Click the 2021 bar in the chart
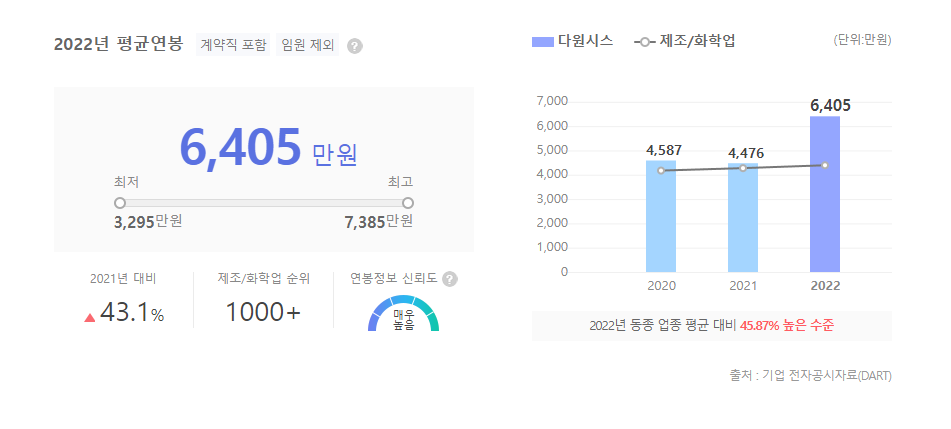951x429 pixels. [x=743, y=217]
